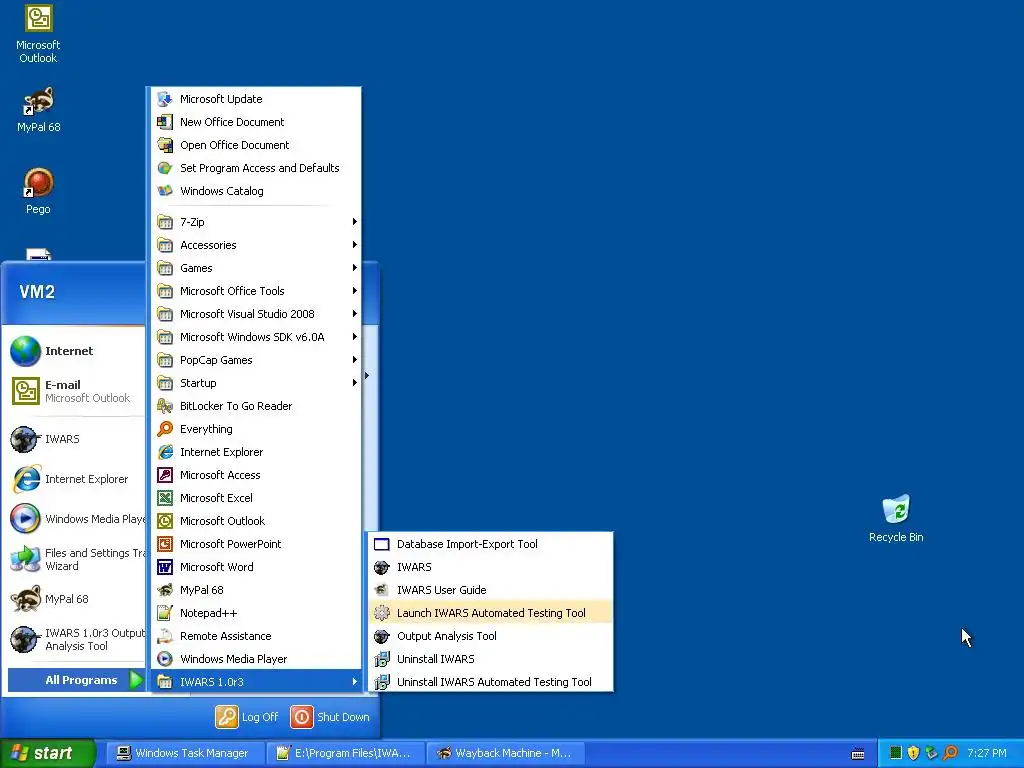Viewport: 1024px width, 768px height.
Task: Launch BitLocker To Go Reader
Action: [257, 406]
